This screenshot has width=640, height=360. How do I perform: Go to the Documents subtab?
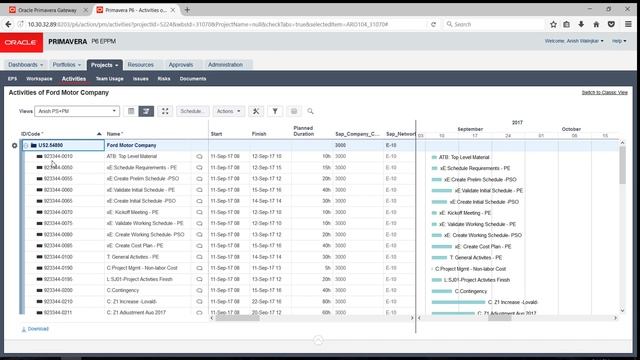(x=193, y=79)
